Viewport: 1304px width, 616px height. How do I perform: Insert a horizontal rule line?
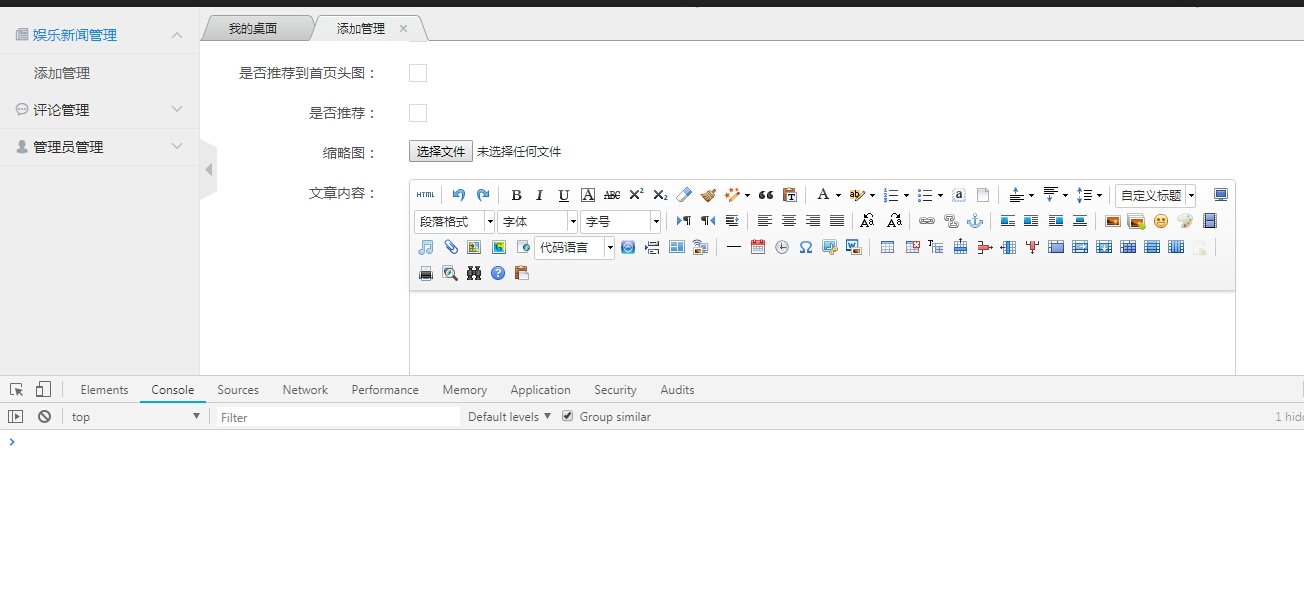coord(734,247)
